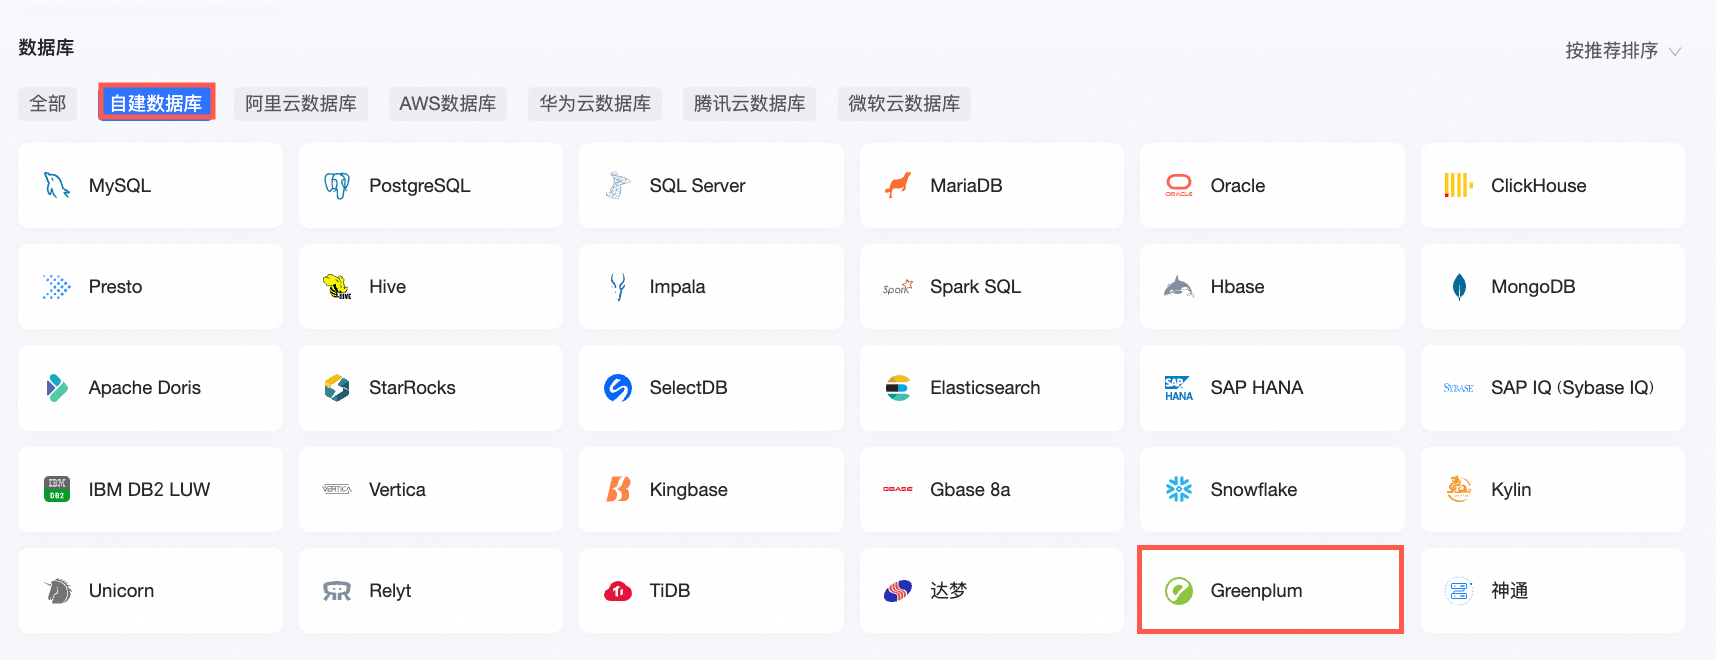Select the 自建数据库 tab
Image resolution: width=1716 pixels, height=660 pixels.
tap(156, 103)
